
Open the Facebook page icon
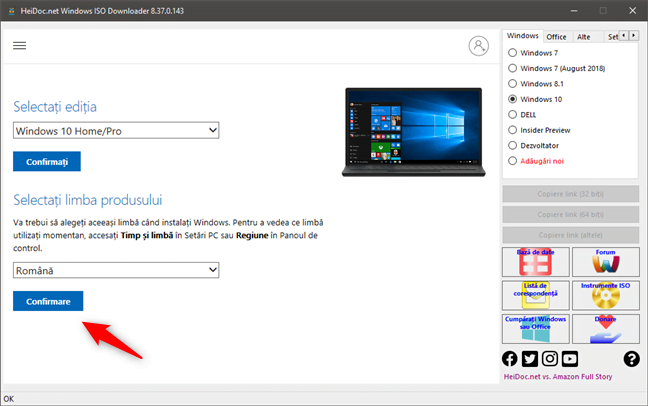pos(510,359)
